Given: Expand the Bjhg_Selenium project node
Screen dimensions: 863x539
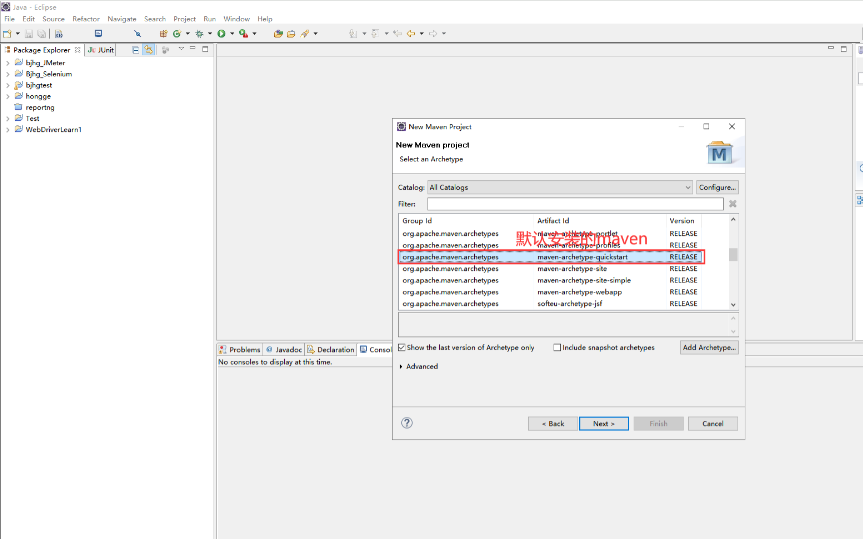Looking at the screenshot, I should coord(8,74).
